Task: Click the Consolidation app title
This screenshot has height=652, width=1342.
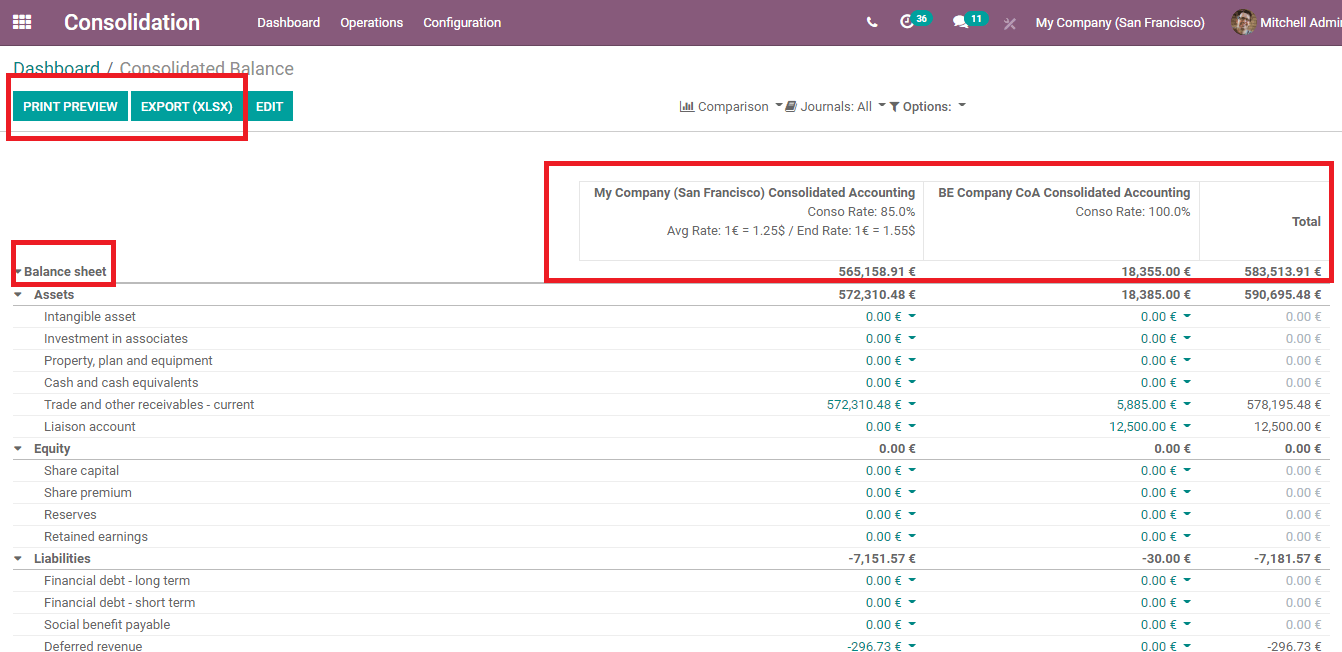Action: [x=132, y=22]
